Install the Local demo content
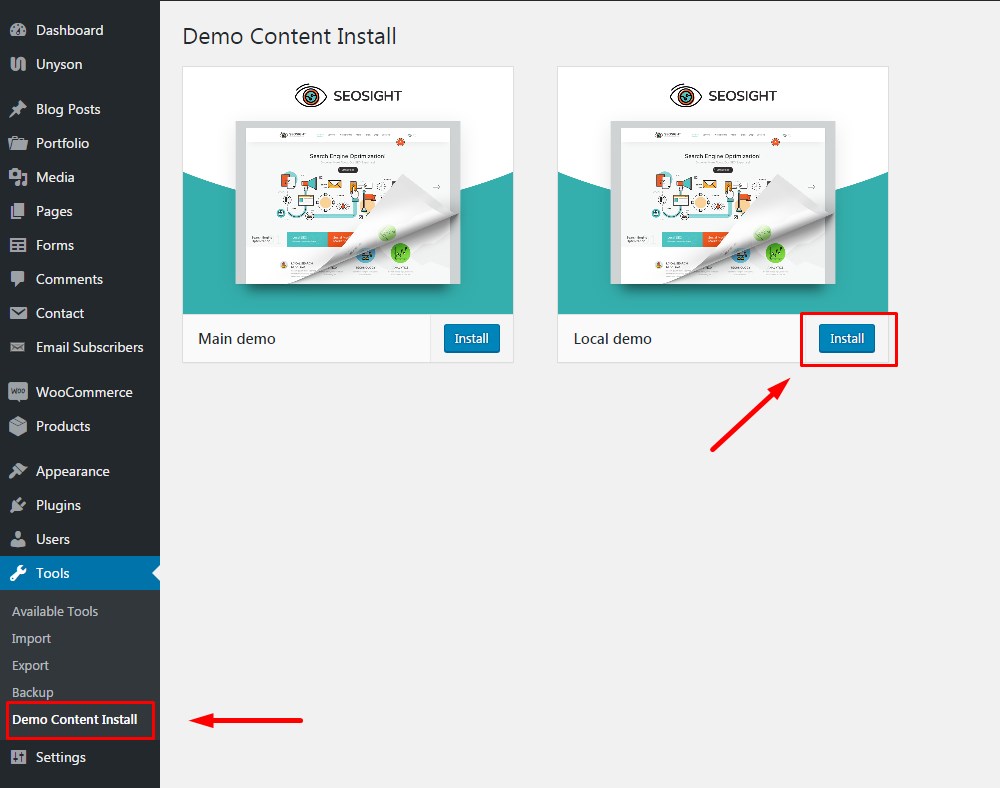The width and height of the screenshot is (1000, 788). pyautogui.click(x=846, y=339)
